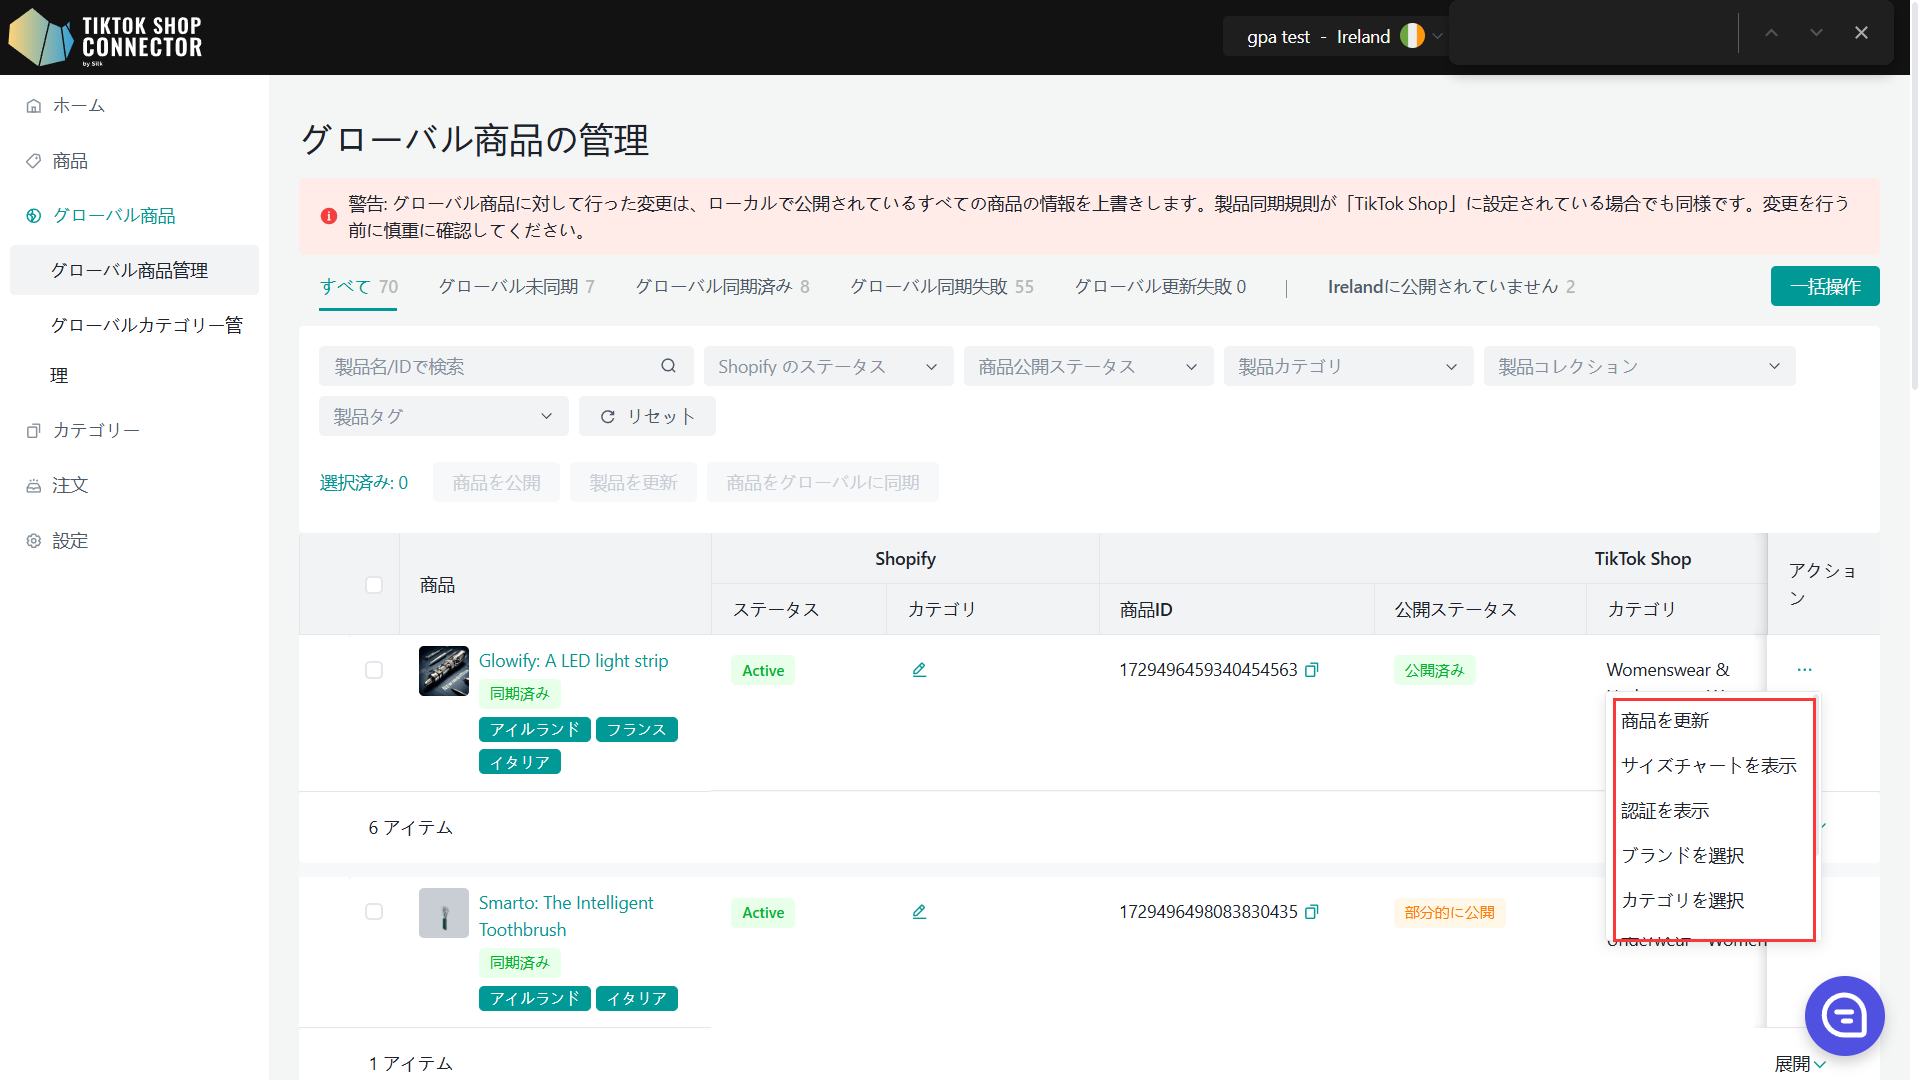Switch to すべて 70 tab
Image resolution: width=1920 pixels, height=1080 pixels.
[358, 287]
